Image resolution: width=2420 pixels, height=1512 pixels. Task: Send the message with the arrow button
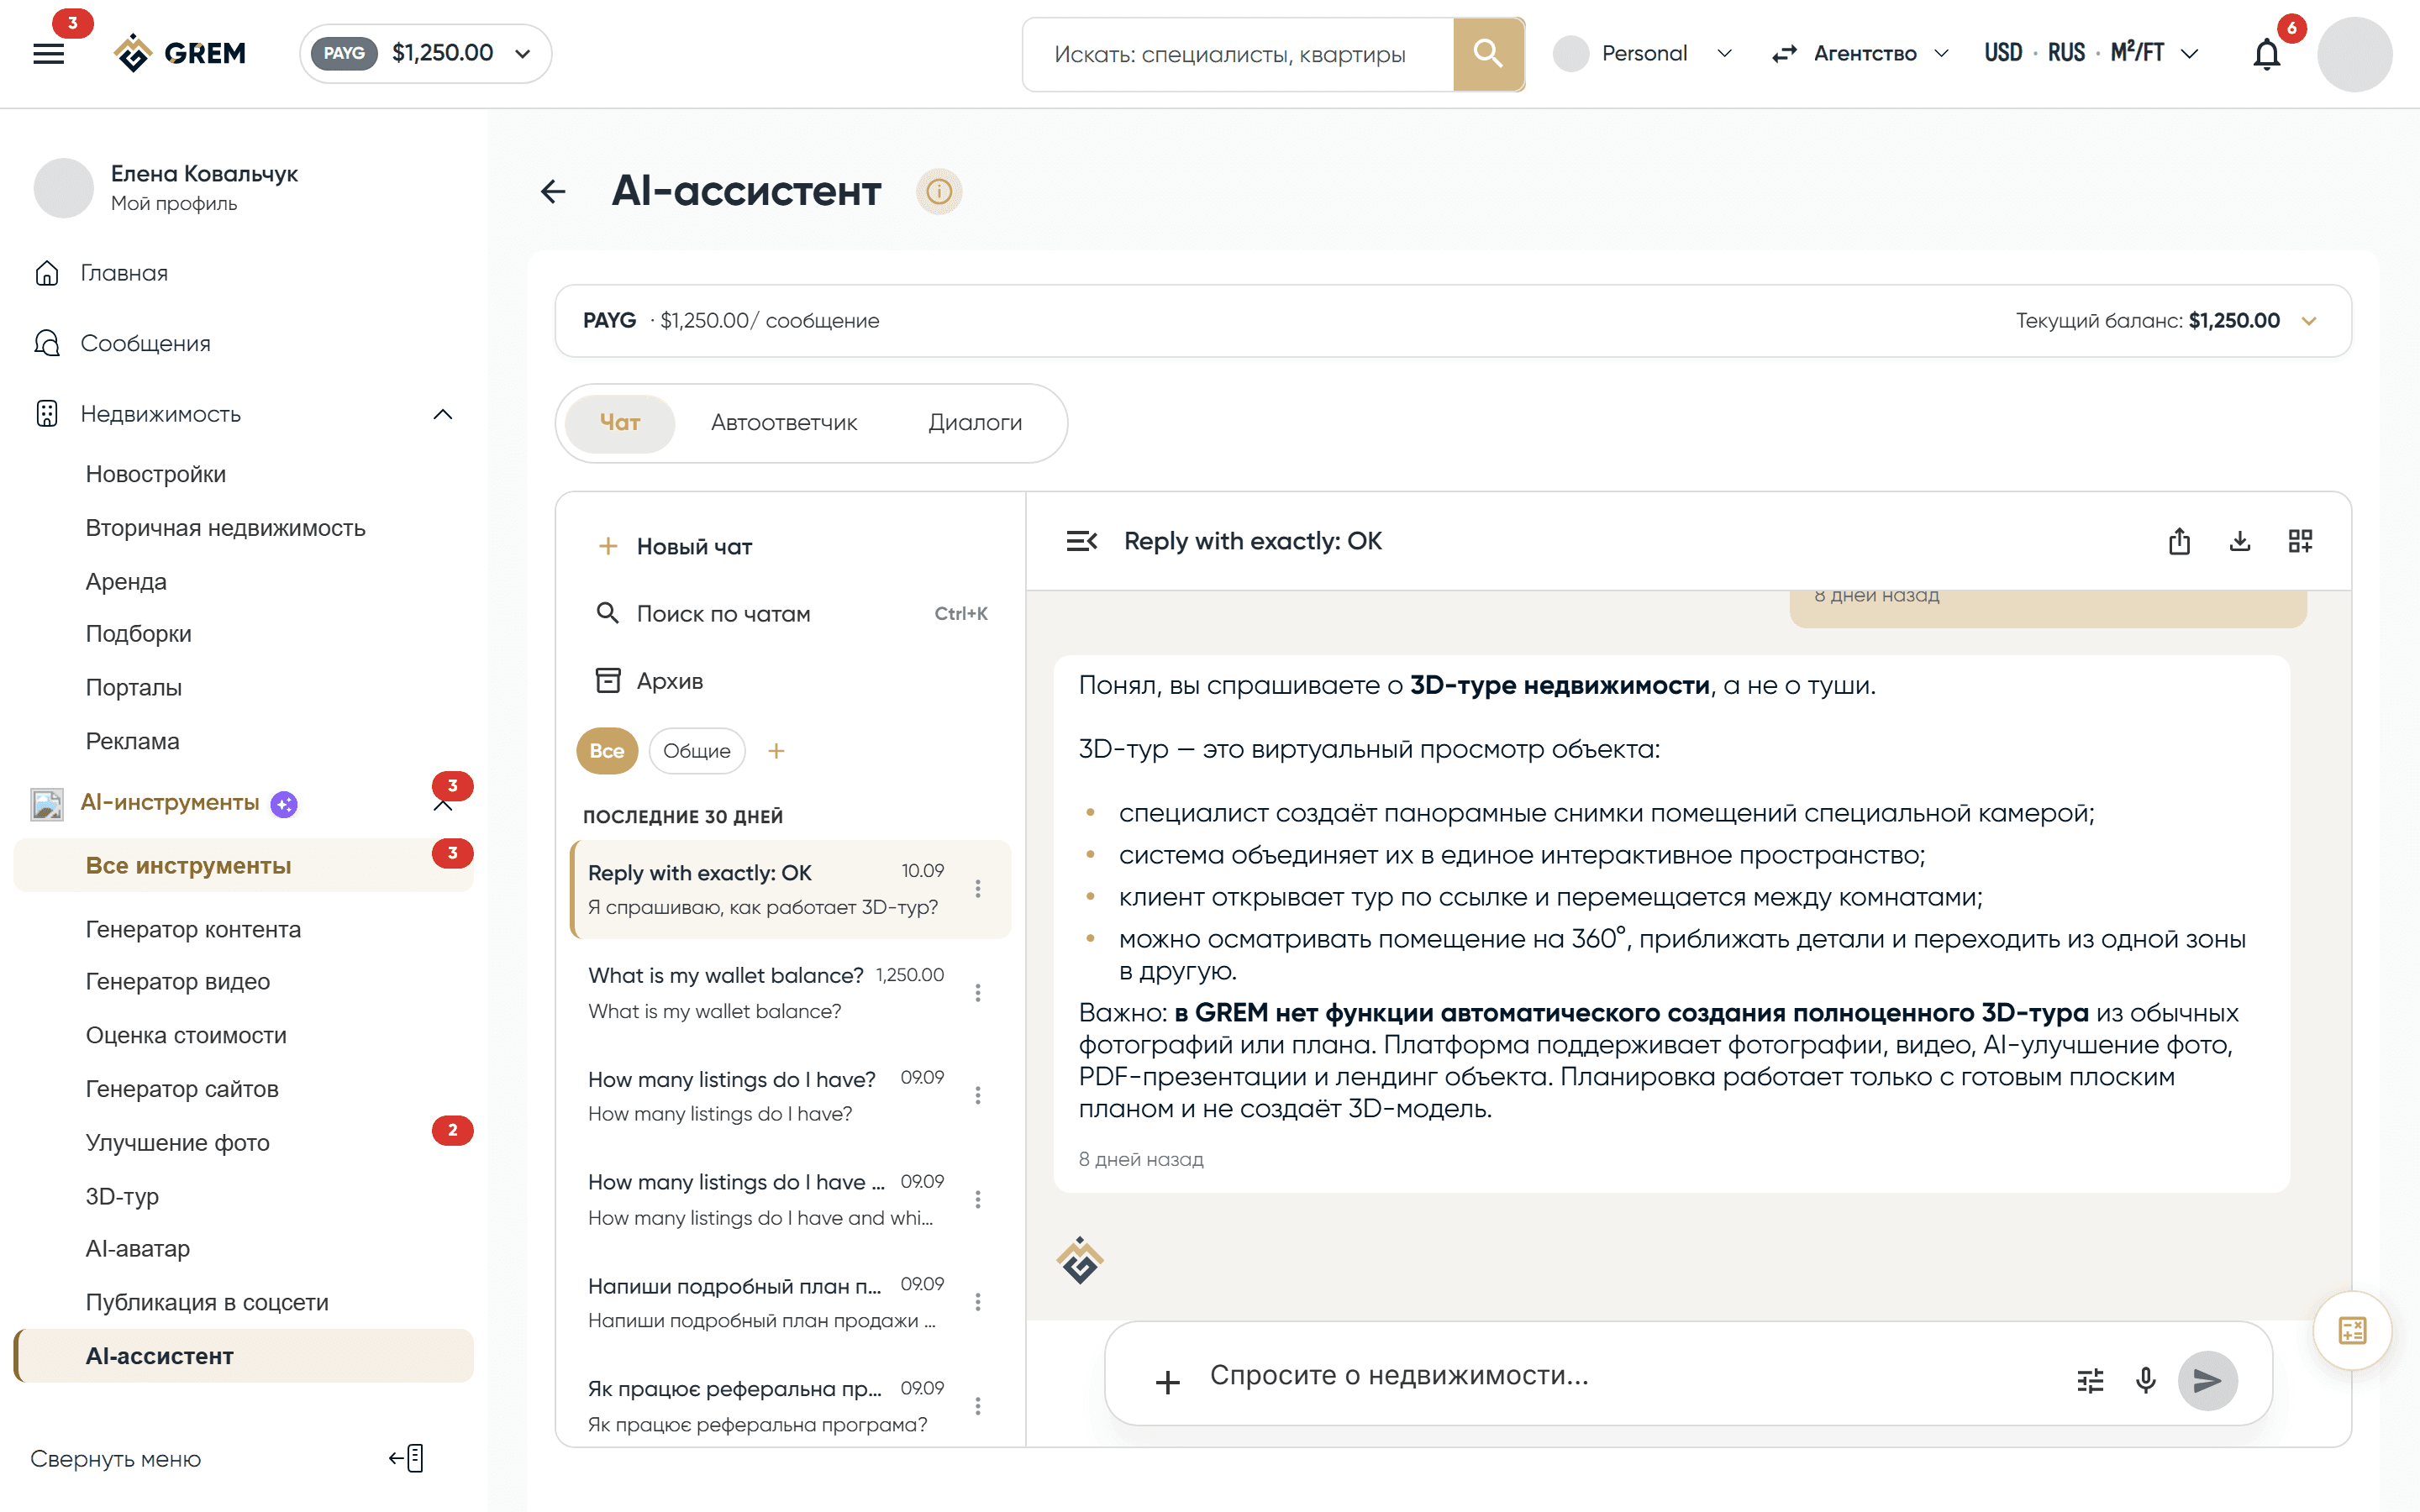coord(2207,1381)
